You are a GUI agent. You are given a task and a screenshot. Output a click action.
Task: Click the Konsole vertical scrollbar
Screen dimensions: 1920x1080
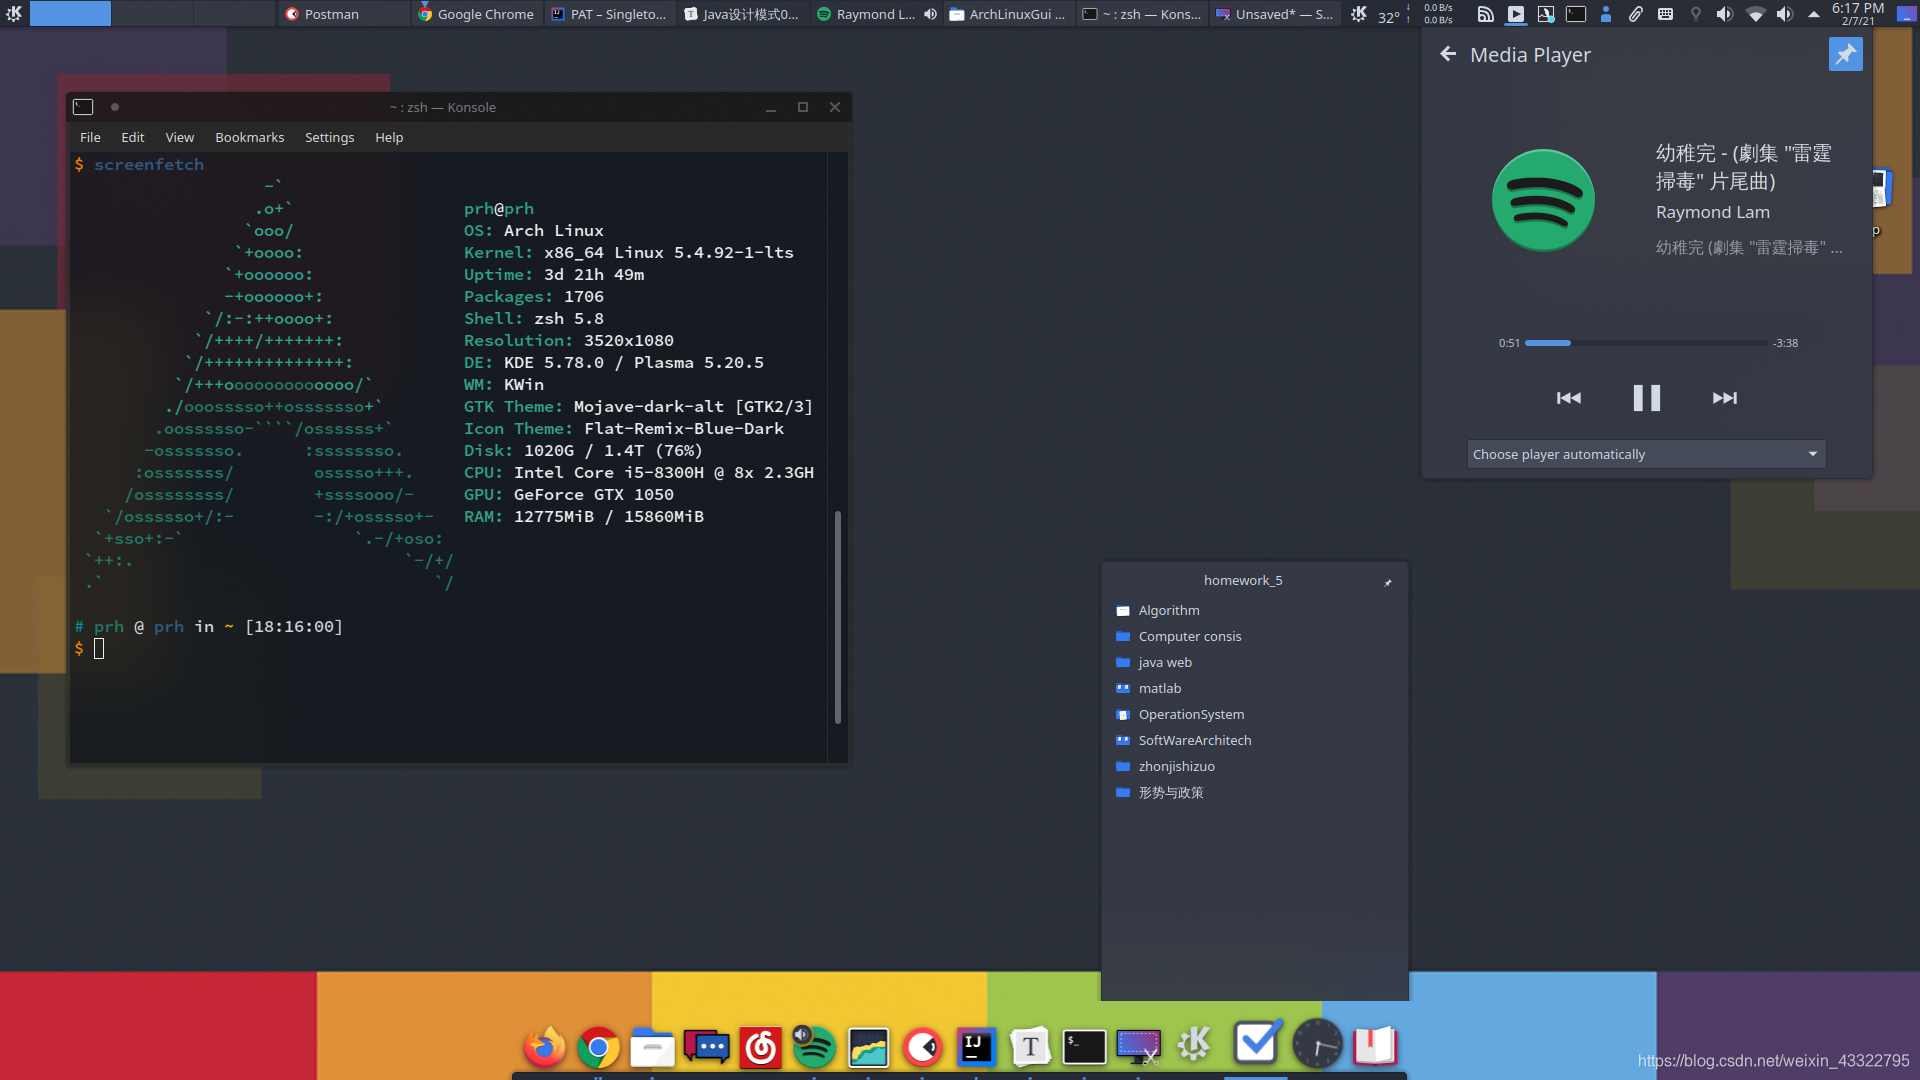coord(838,617)
